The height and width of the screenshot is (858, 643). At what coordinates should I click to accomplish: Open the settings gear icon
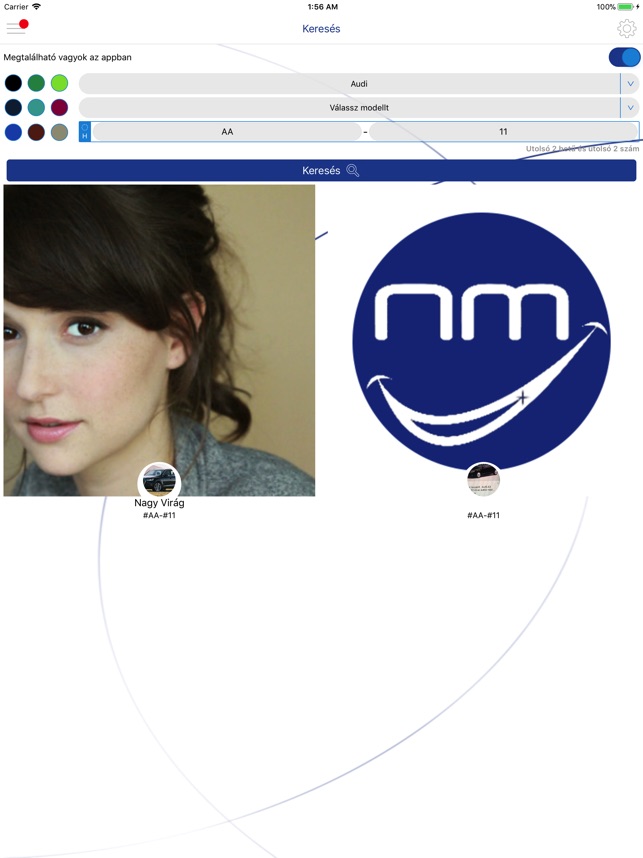627,28
